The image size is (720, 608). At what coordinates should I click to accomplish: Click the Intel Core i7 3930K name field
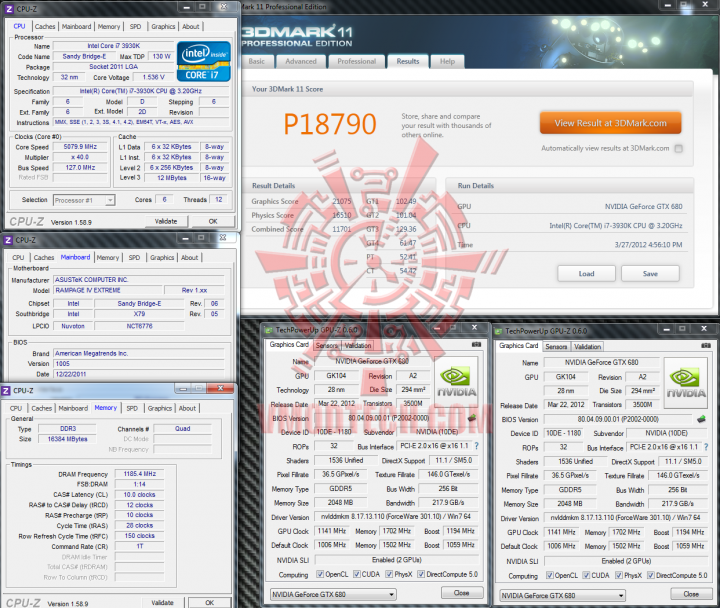[113, 46]
